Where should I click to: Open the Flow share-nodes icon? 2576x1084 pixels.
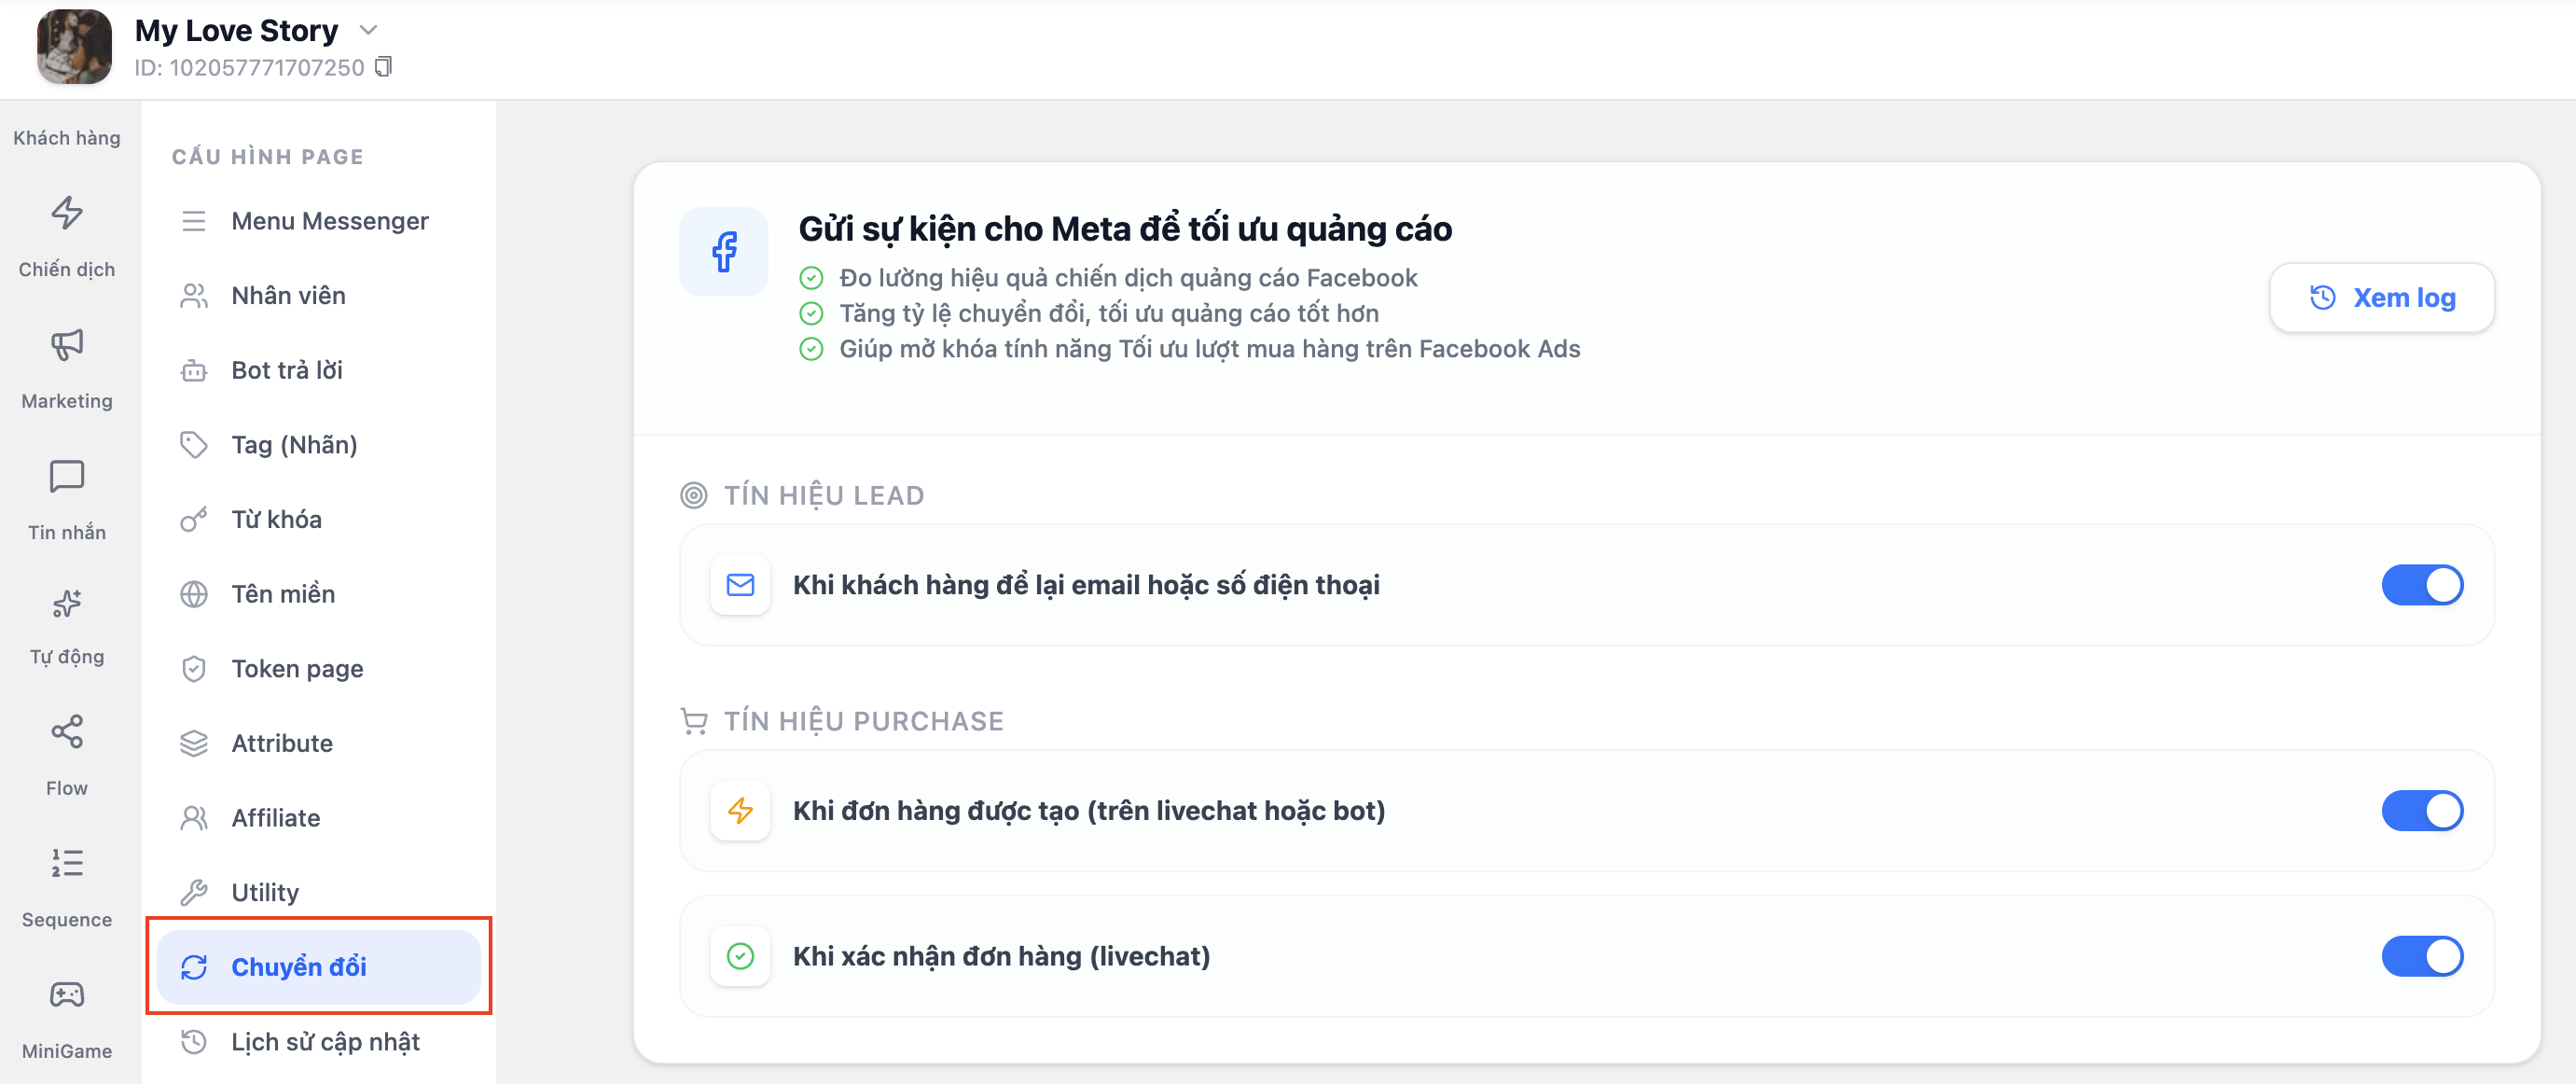(67, 732)
